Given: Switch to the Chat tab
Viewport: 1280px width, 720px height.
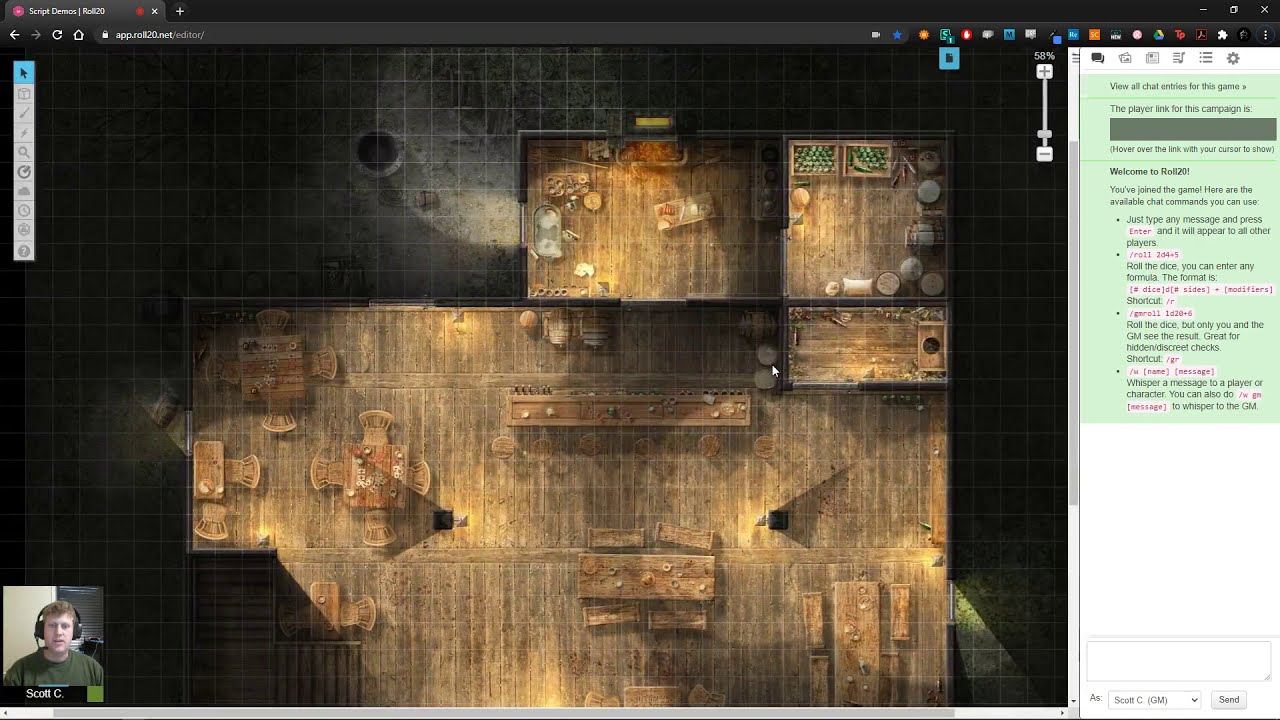Looking at the screenshot, I should pos(1097,58).
